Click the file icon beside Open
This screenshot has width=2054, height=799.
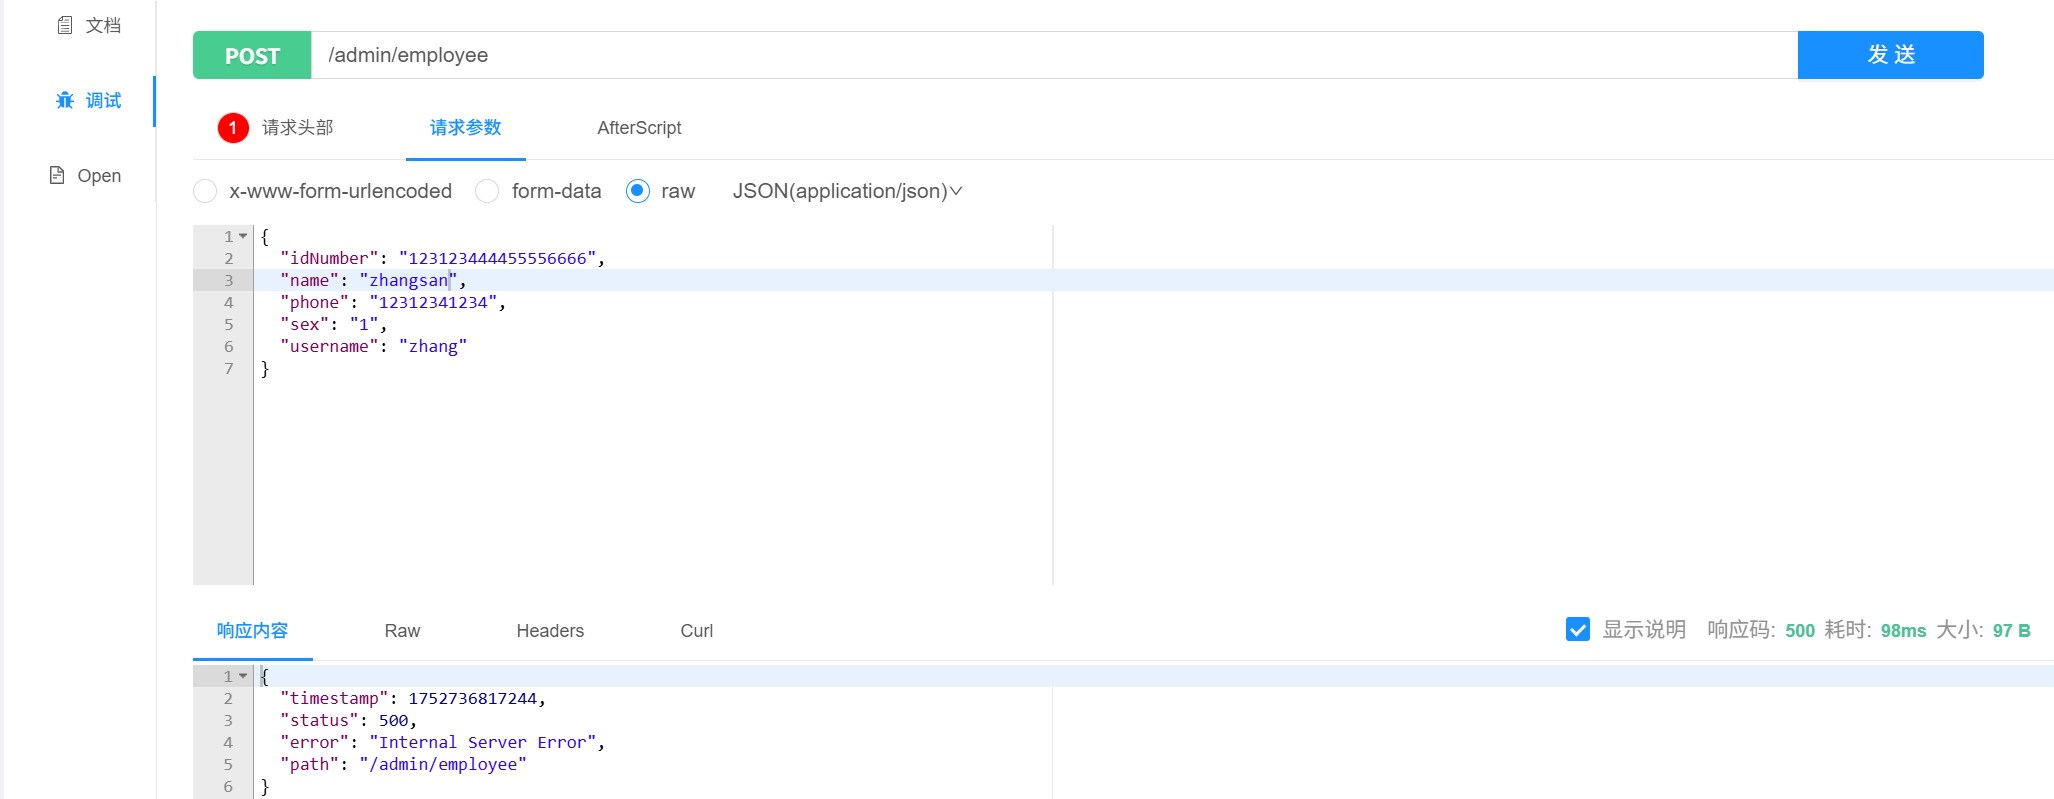[x=57, y=175]
